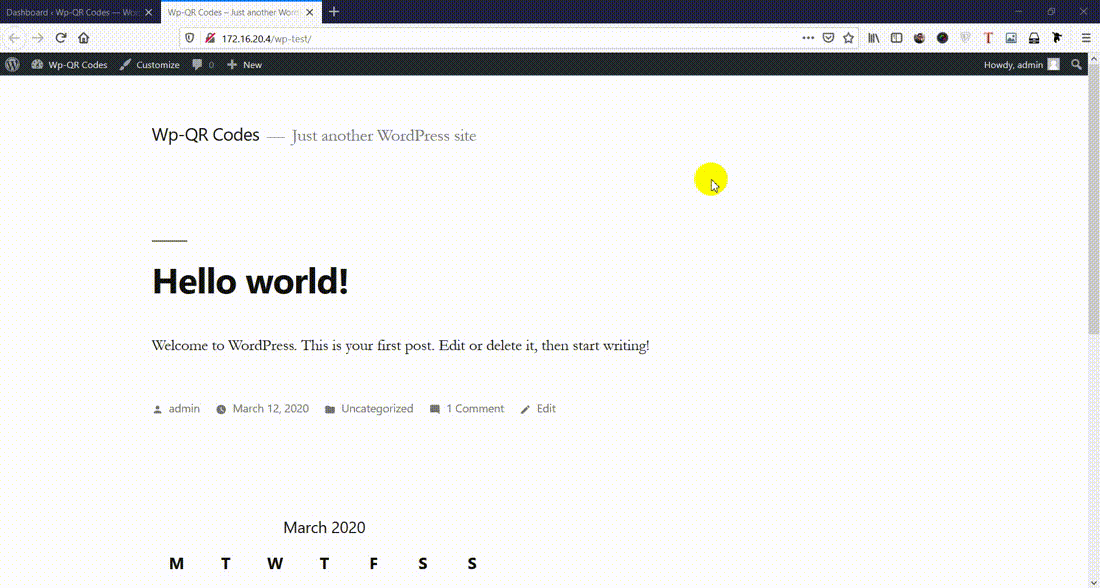Open a new browser tab
1100x588 pixels.
(334, 12)
